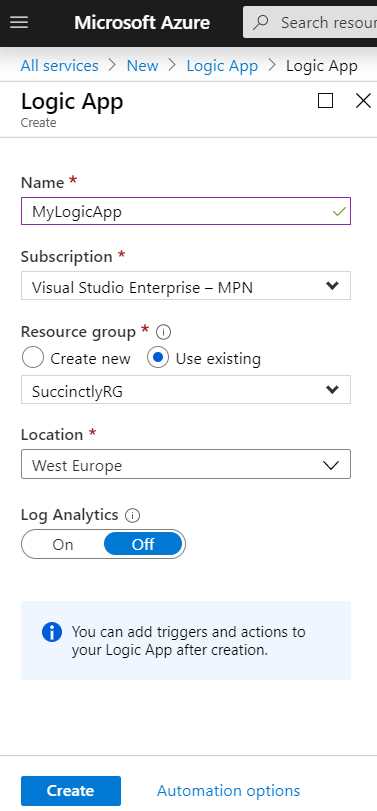The image size is (377, 811).
Task: Maximize the Logic App blade
Action: (x=325, y=101)
